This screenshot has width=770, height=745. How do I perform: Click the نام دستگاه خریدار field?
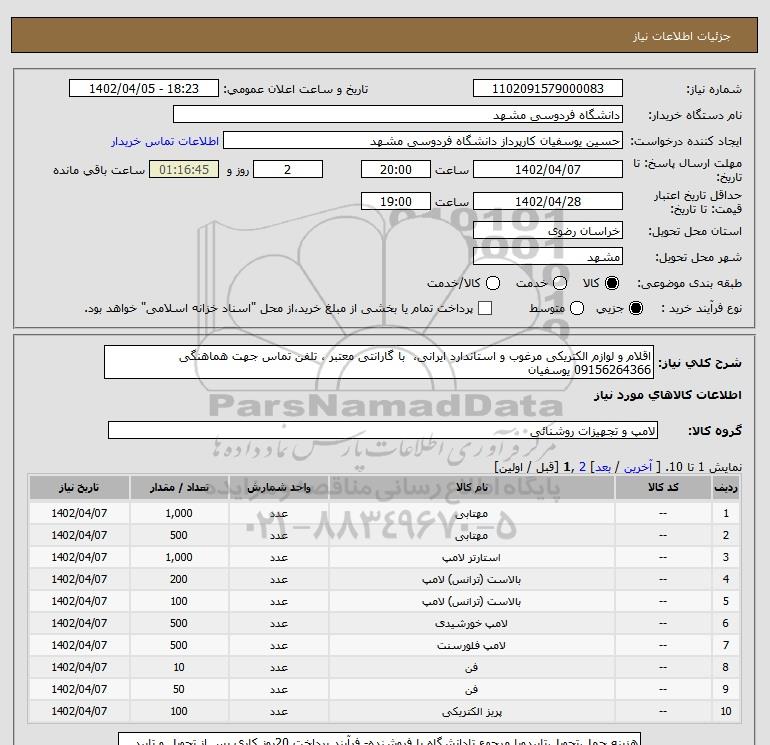click(398, 114)
